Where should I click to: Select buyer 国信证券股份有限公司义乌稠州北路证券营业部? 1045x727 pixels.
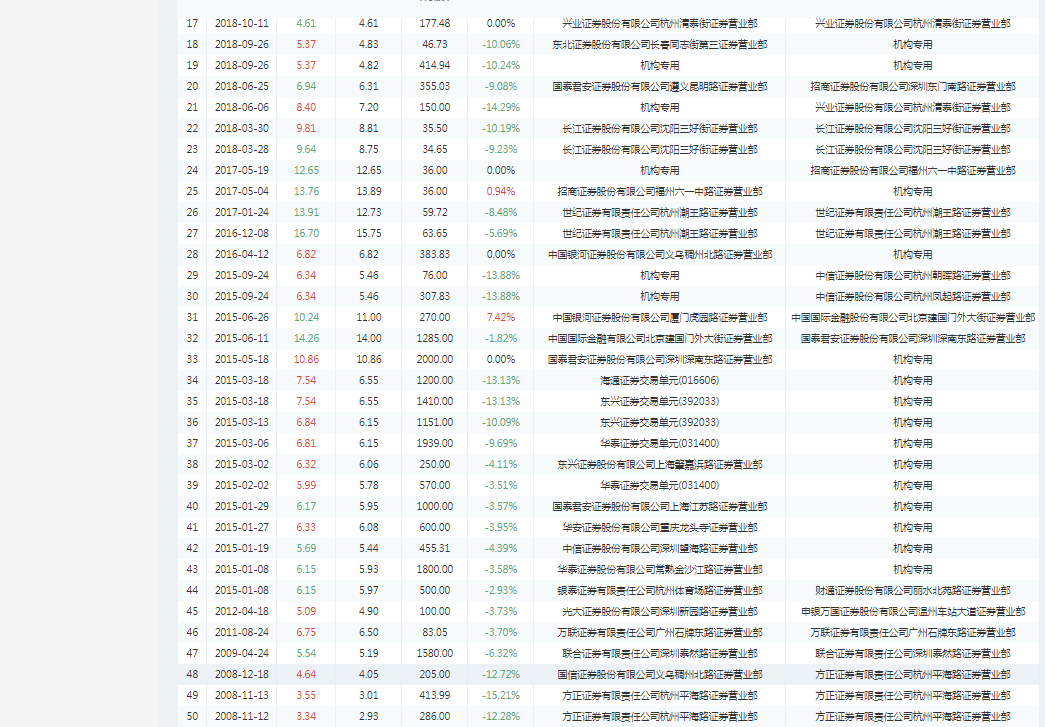point(659,674)
